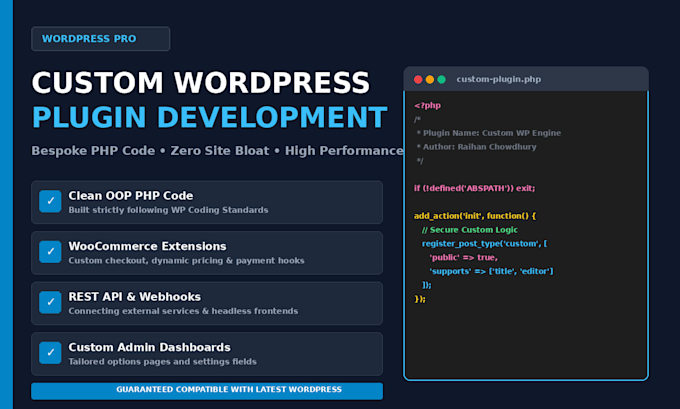Click the "'supports' => ['title', 'editor']" line

tap(491, 271)
